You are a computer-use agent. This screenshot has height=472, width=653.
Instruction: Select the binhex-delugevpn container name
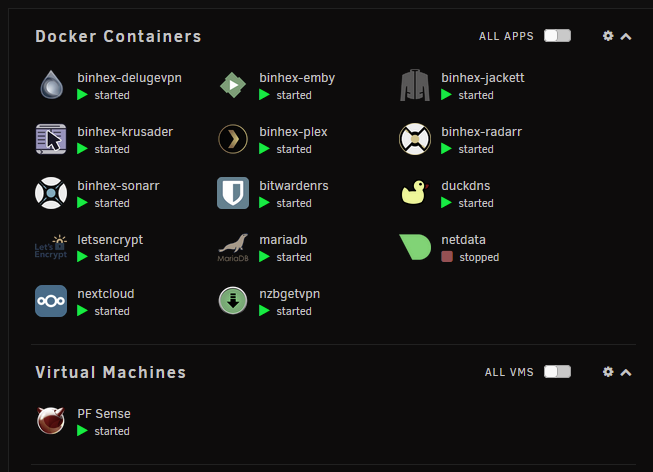(x=130, y=78)
